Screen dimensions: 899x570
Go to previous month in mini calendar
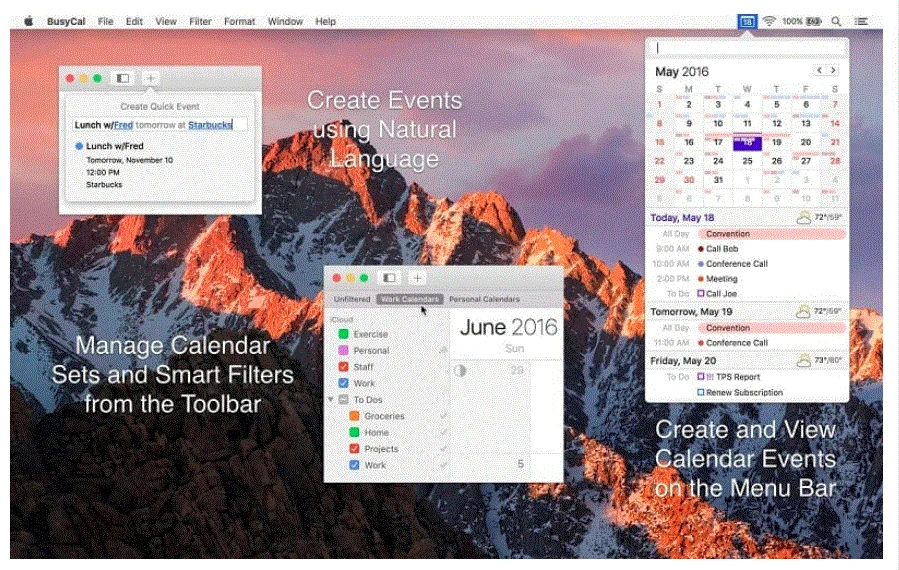point(820,71)
